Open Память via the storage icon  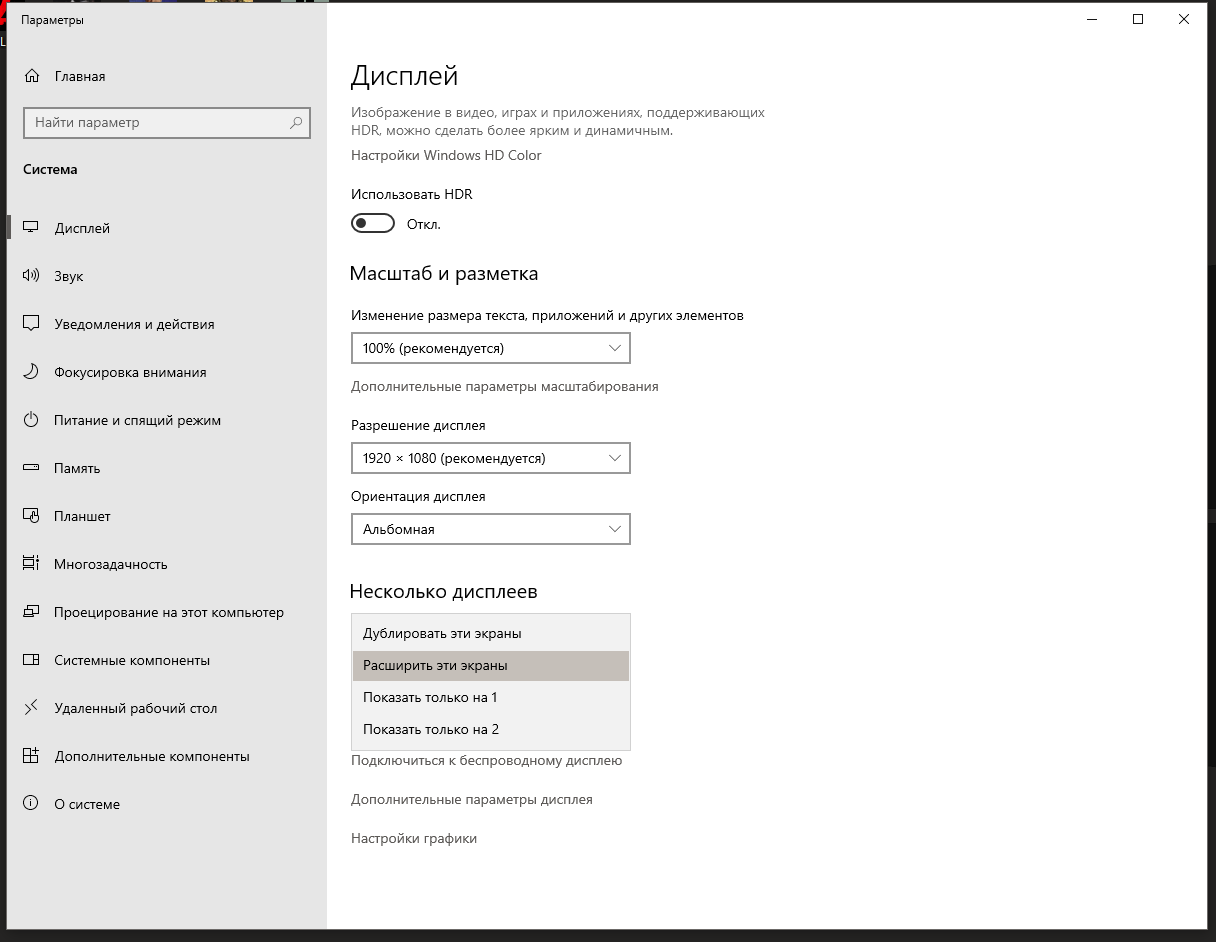click(x=31, y=468)
